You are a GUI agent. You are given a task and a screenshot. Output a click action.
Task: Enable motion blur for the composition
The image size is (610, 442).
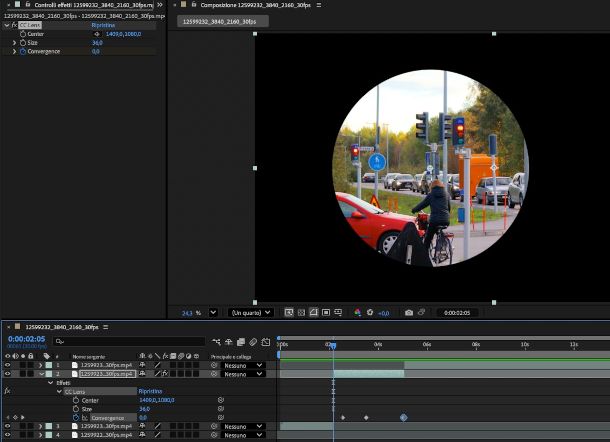(253, 342)
